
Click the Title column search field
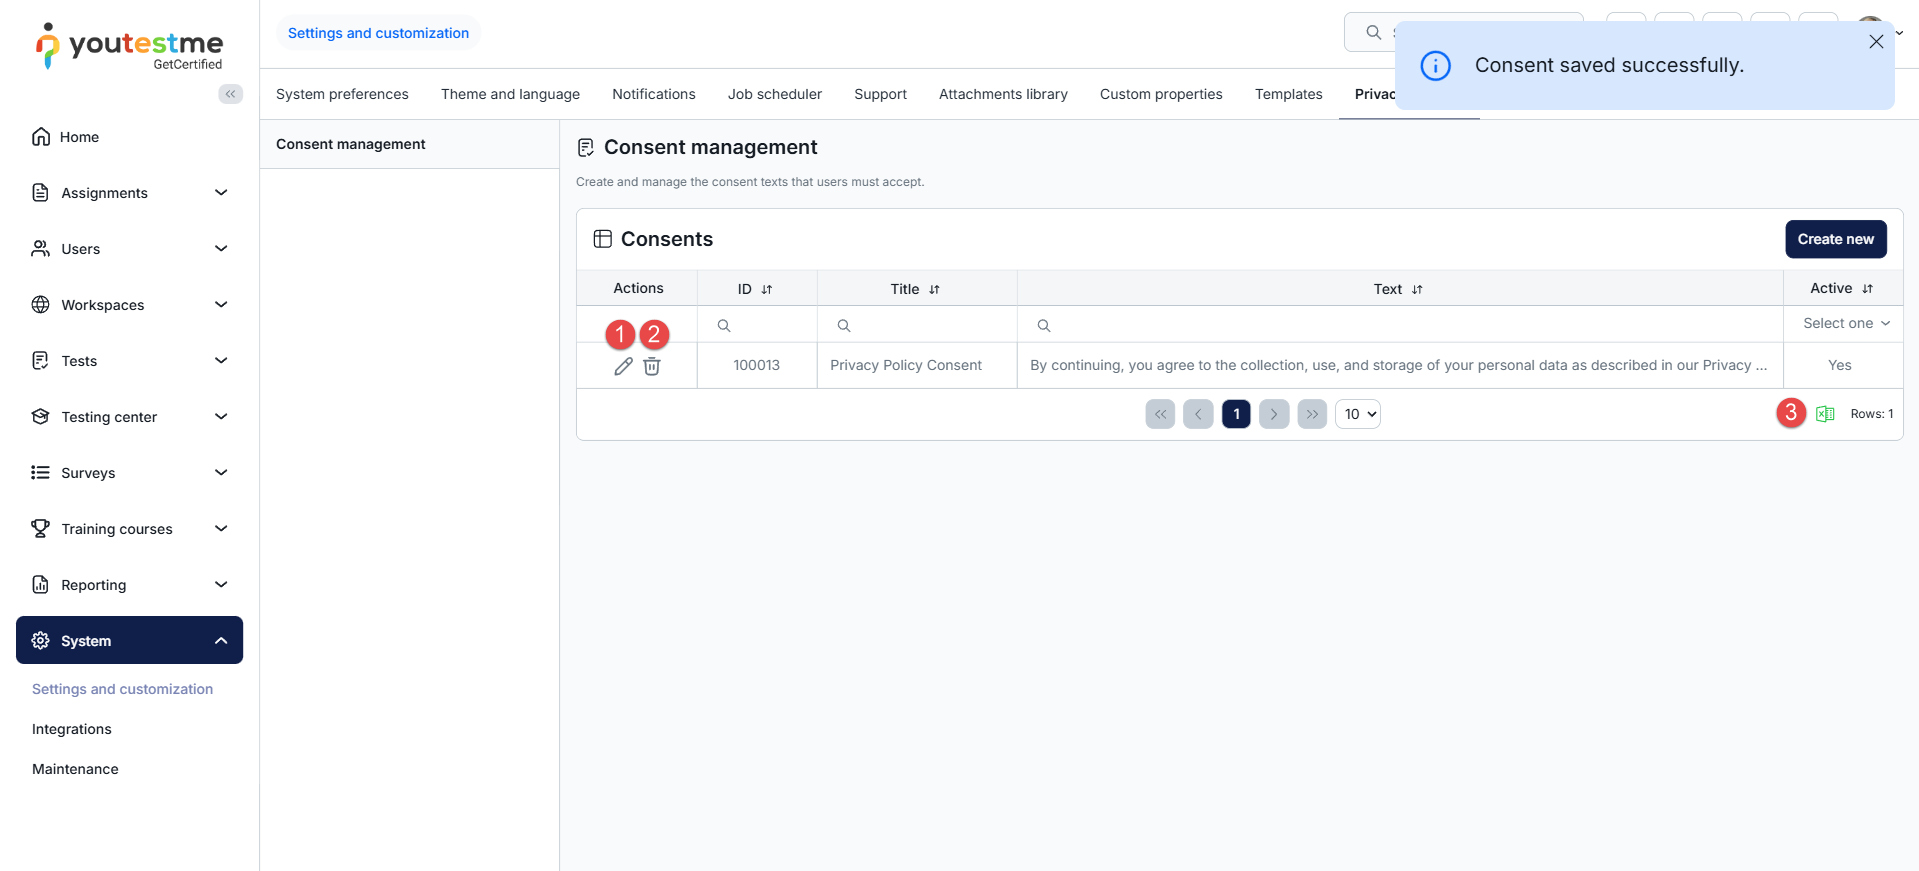[x=925, y=326]
